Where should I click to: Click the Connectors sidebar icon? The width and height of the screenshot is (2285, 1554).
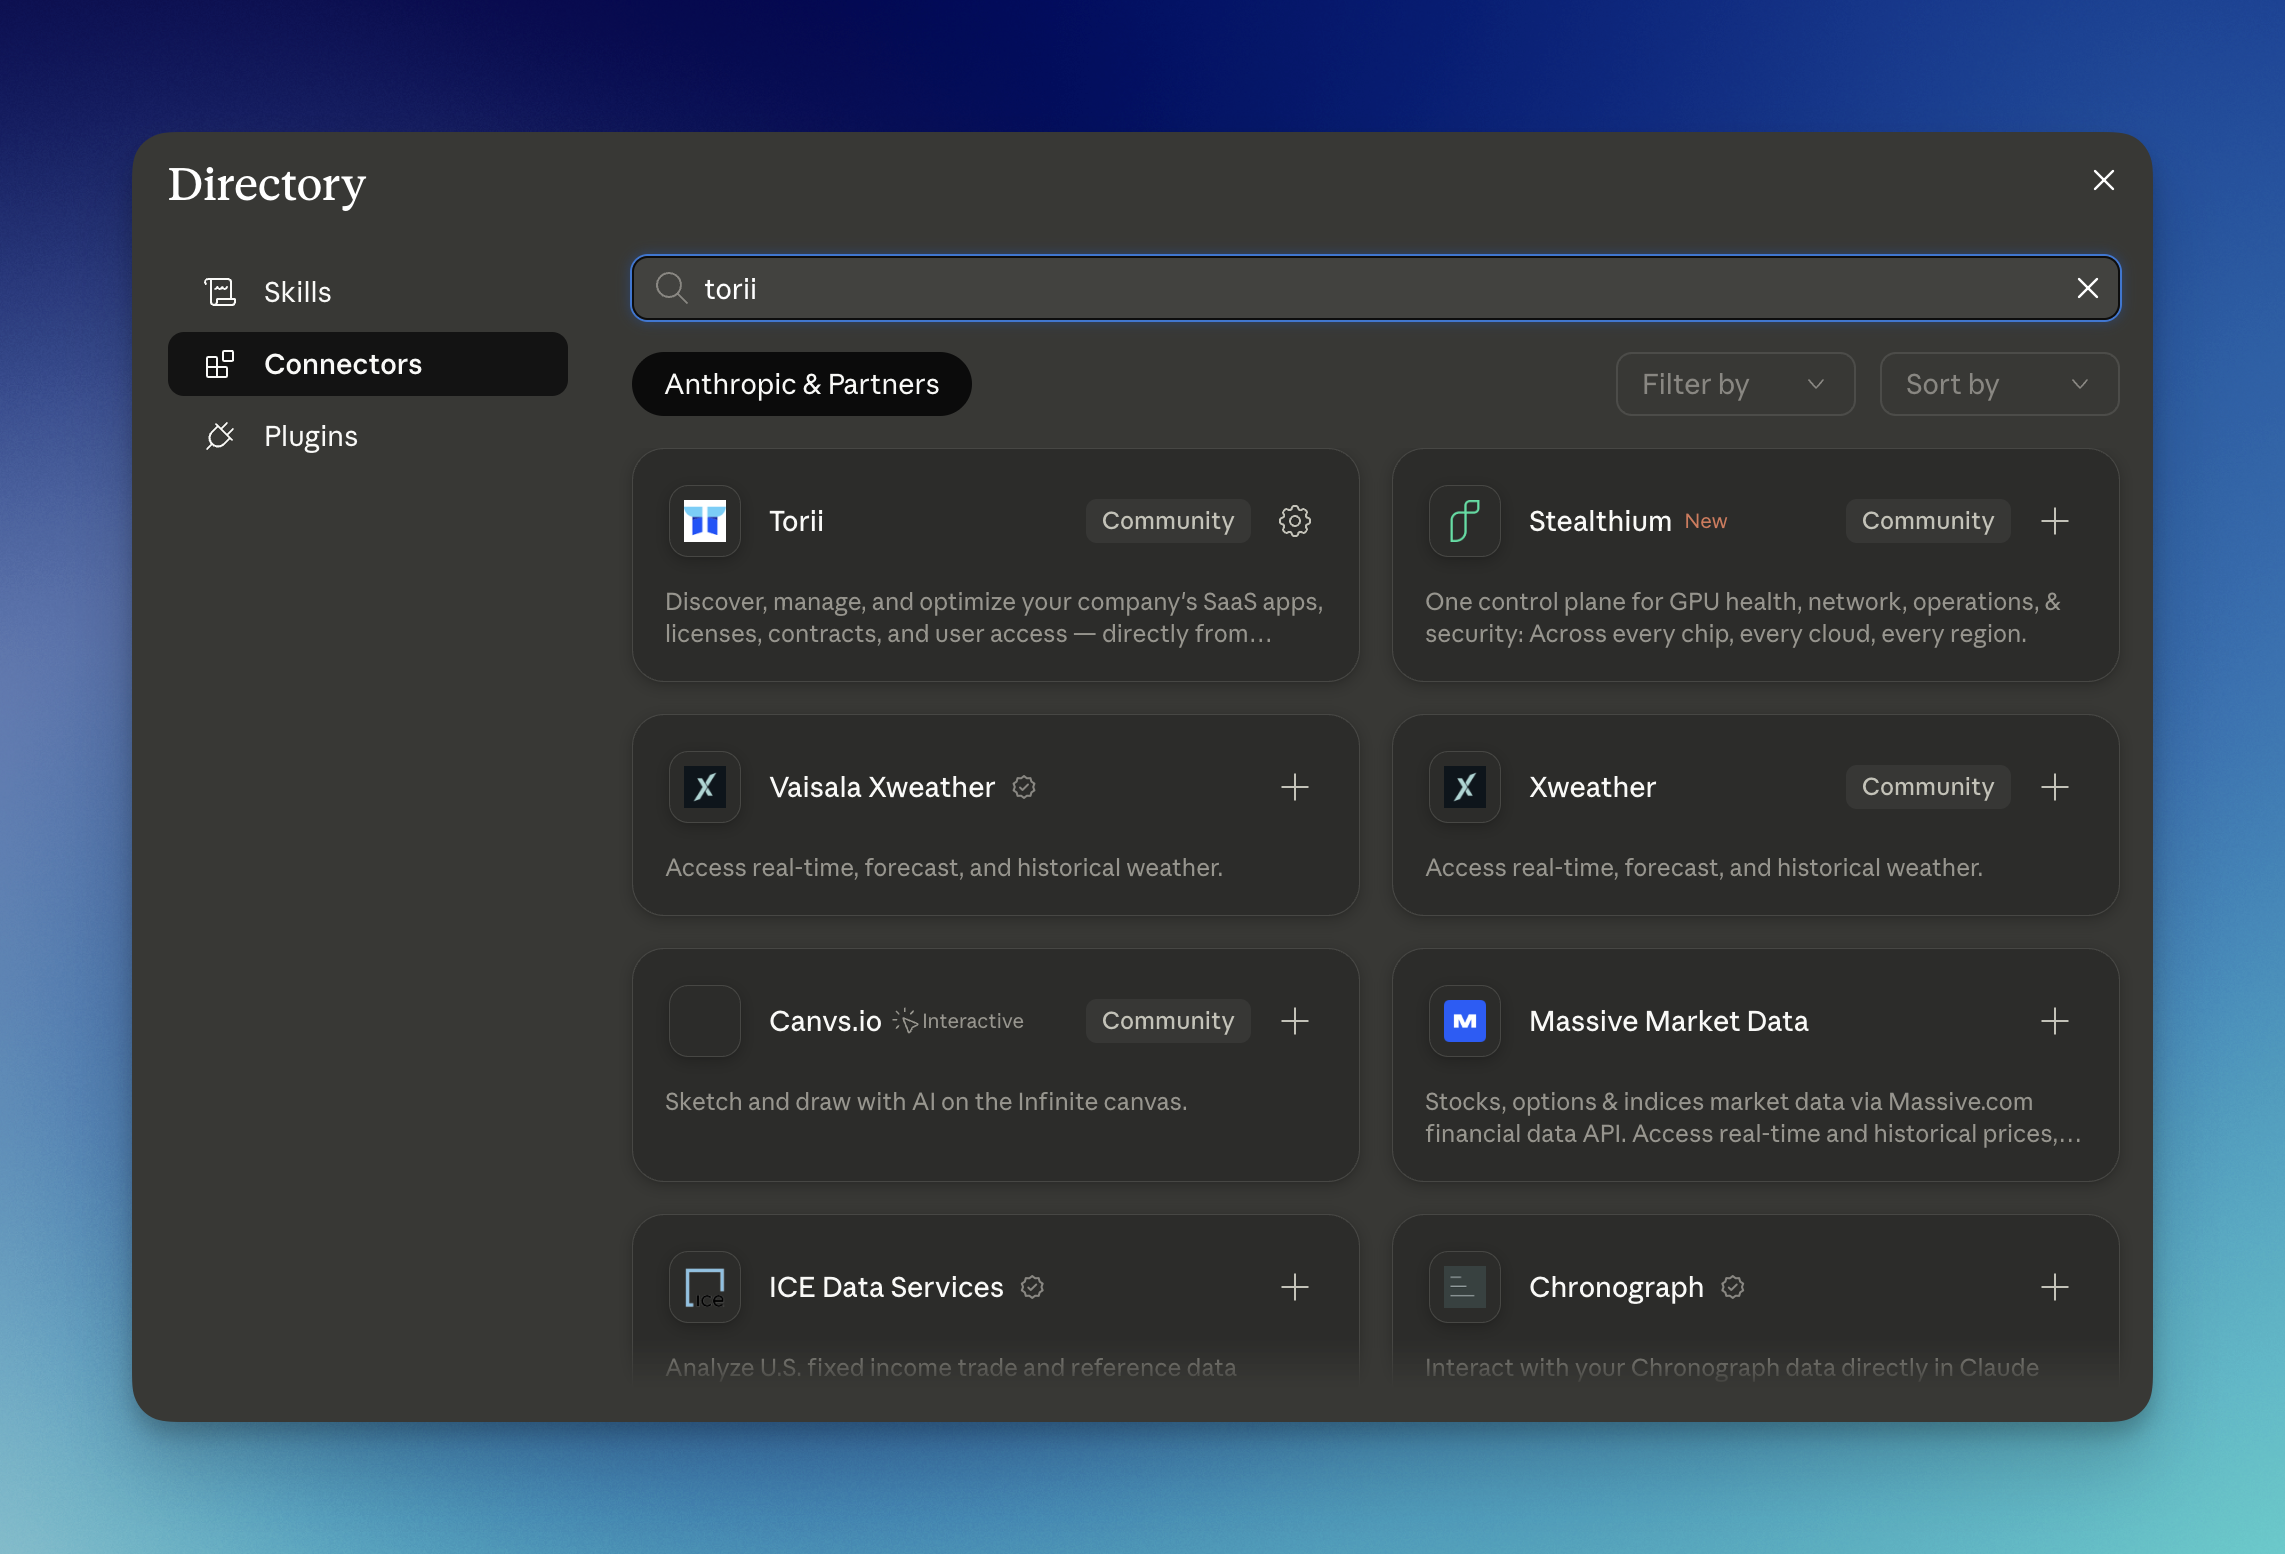pos(220,364)
